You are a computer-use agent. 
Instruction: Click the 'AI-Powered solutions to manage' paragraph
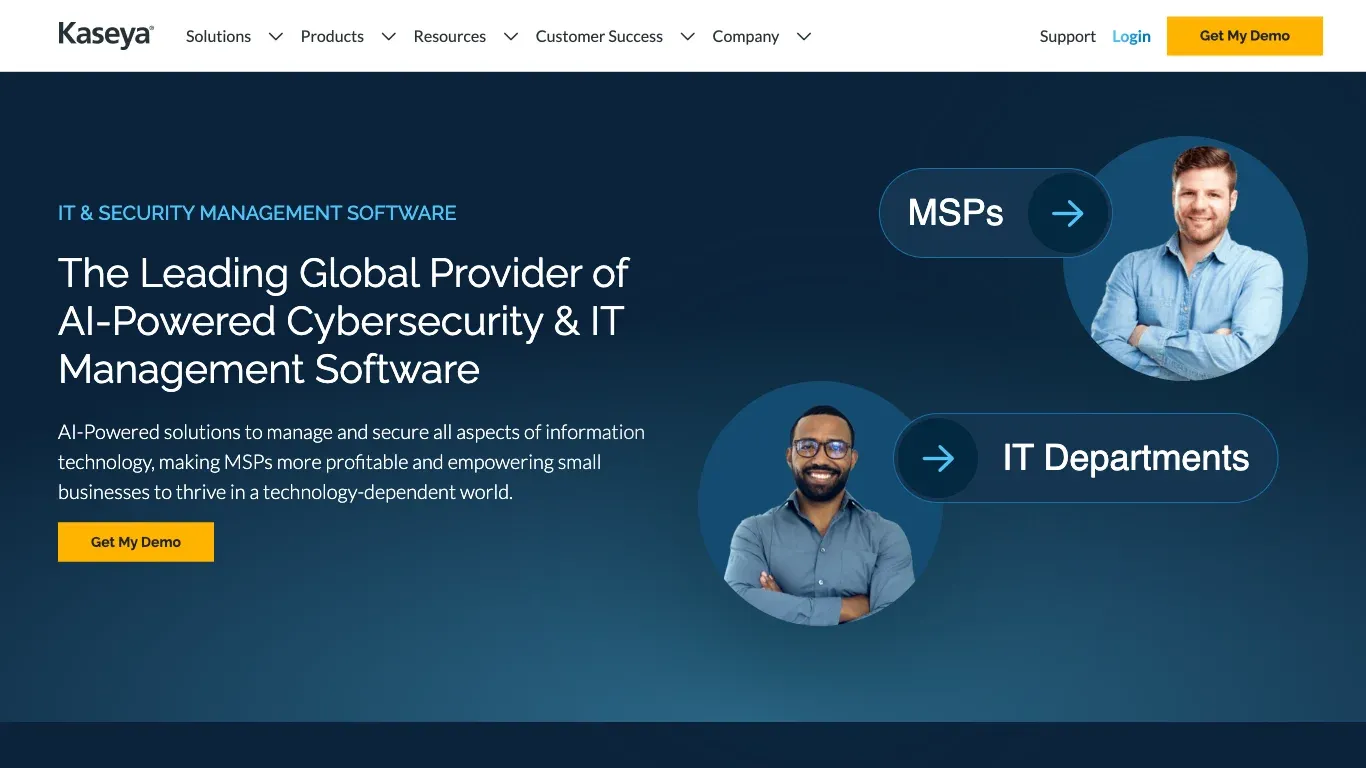(351, 462)
